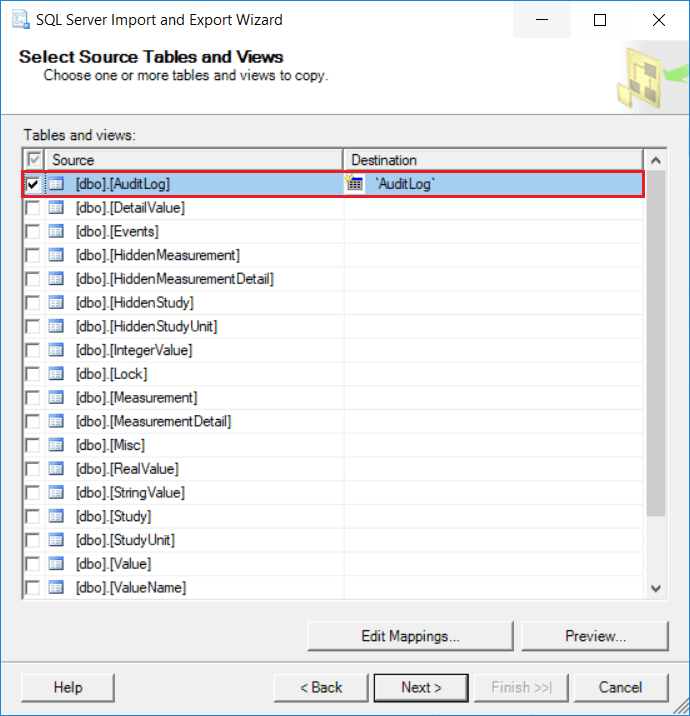The image size is (690, 716).
Task: Click the Destination column header
Action: 494,160
